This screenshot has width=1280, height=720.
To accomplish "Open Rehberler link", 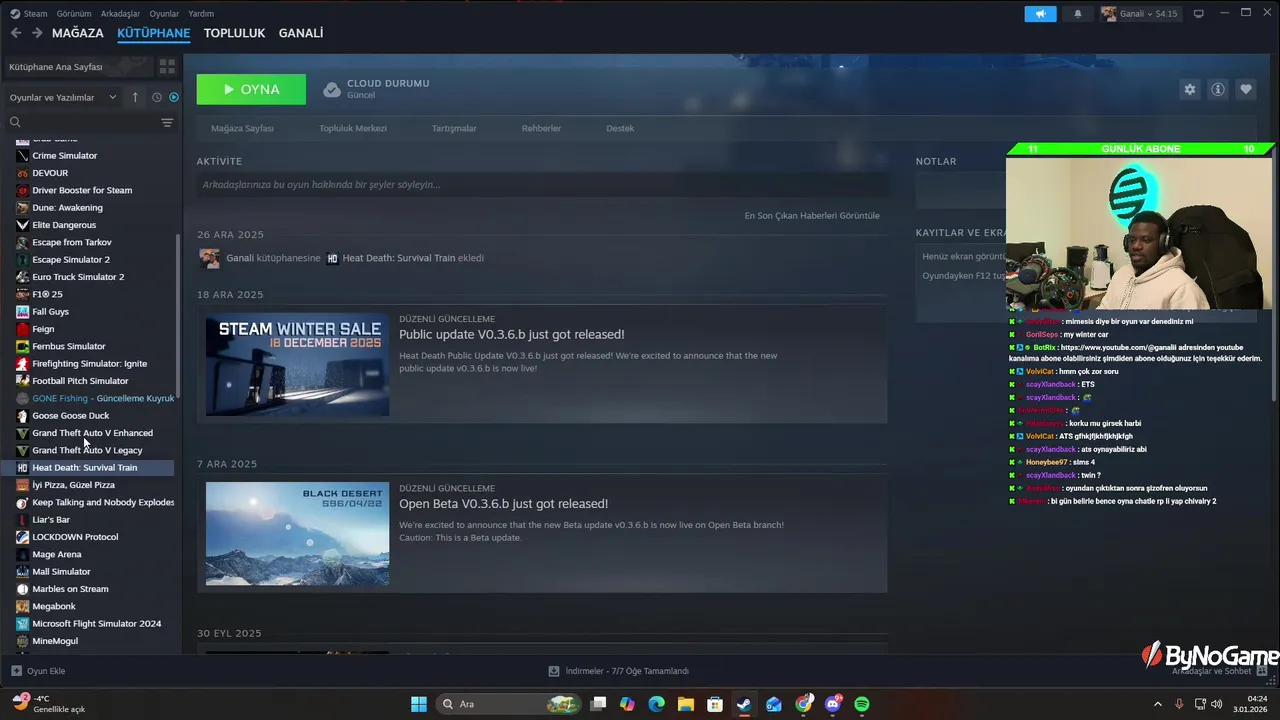I will (541, 128).
